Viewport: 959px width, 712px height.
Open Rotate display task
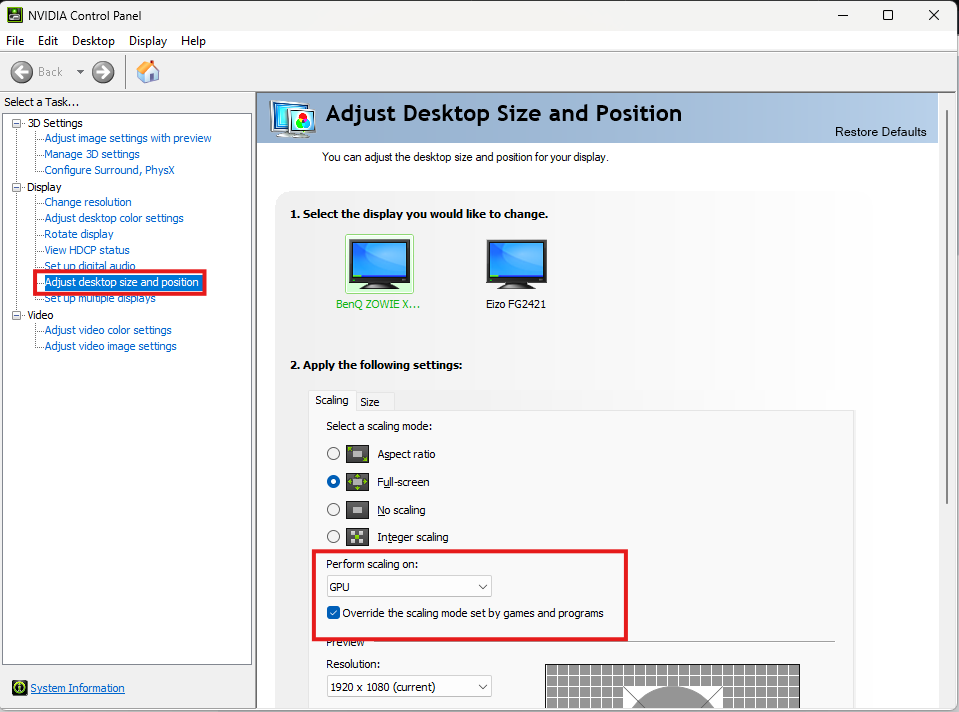pos(79,234)
